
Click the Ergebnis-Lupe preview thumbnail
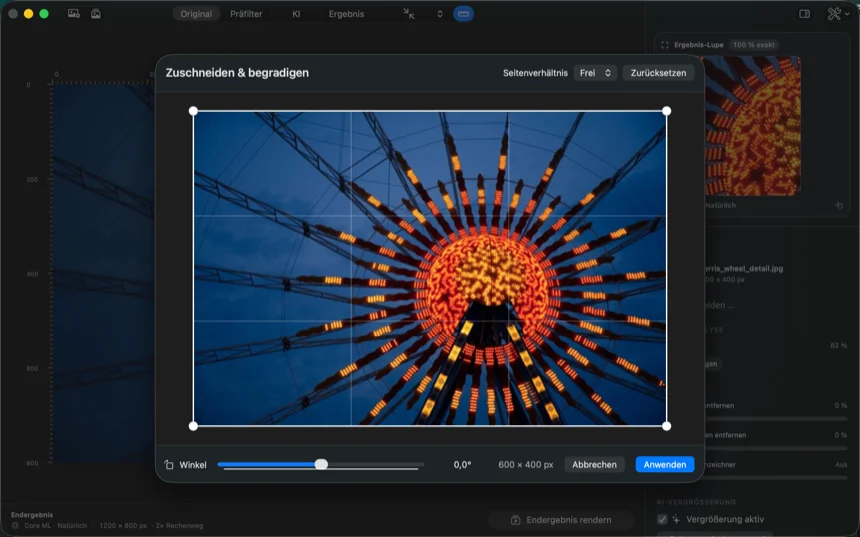point(752,126)
